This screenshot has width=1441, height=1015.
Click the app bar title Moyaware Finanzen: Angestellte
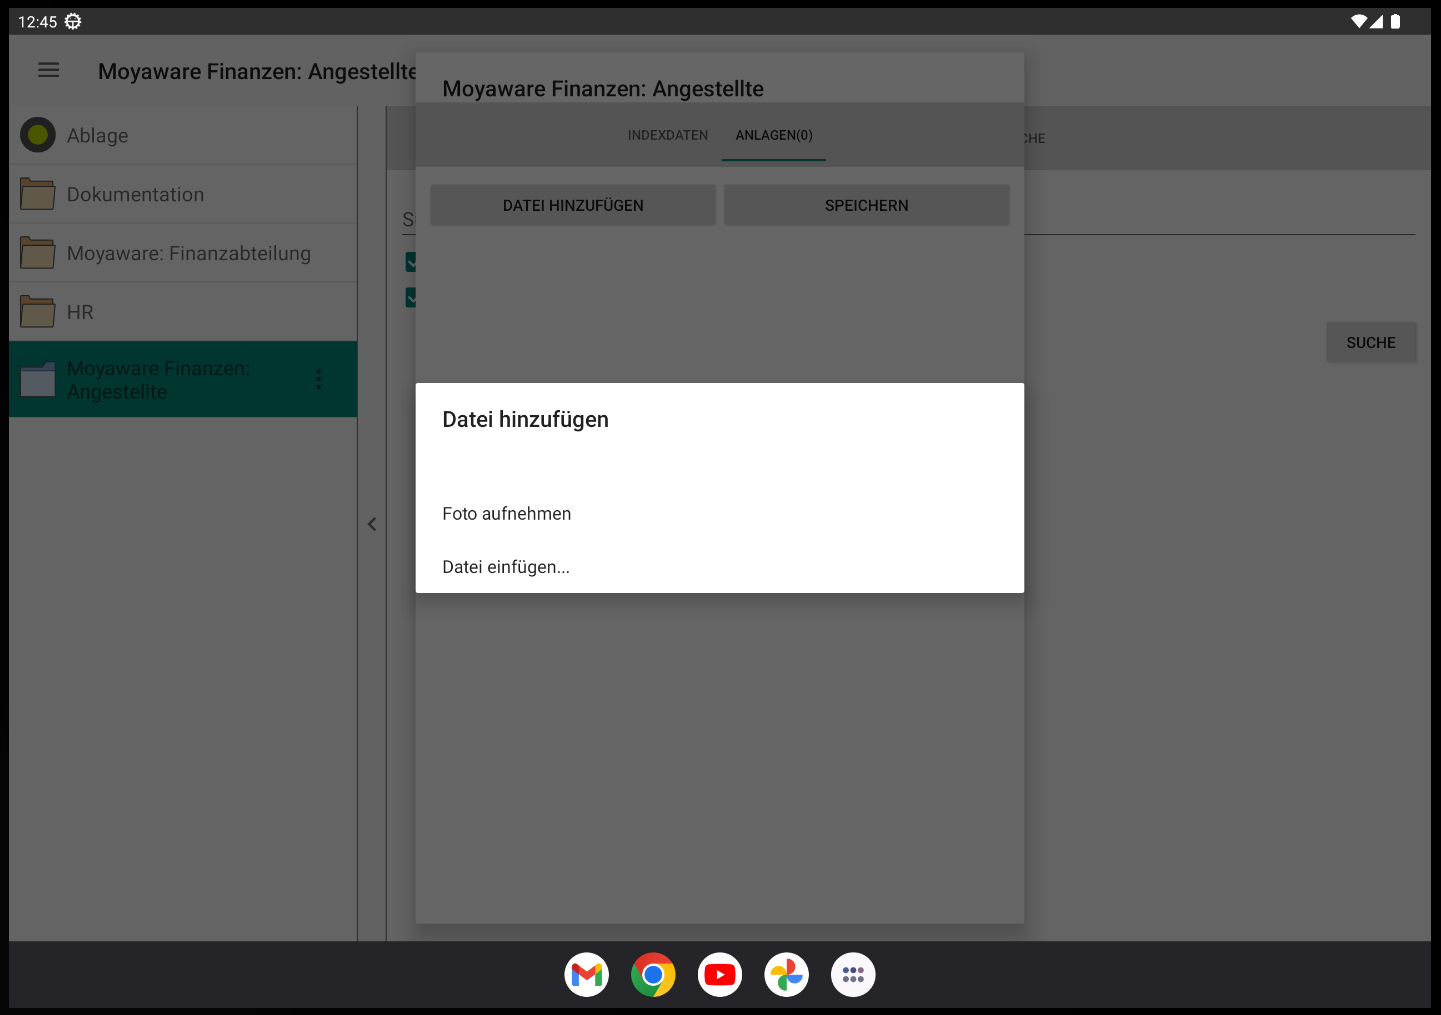click(x=257, y=71)
